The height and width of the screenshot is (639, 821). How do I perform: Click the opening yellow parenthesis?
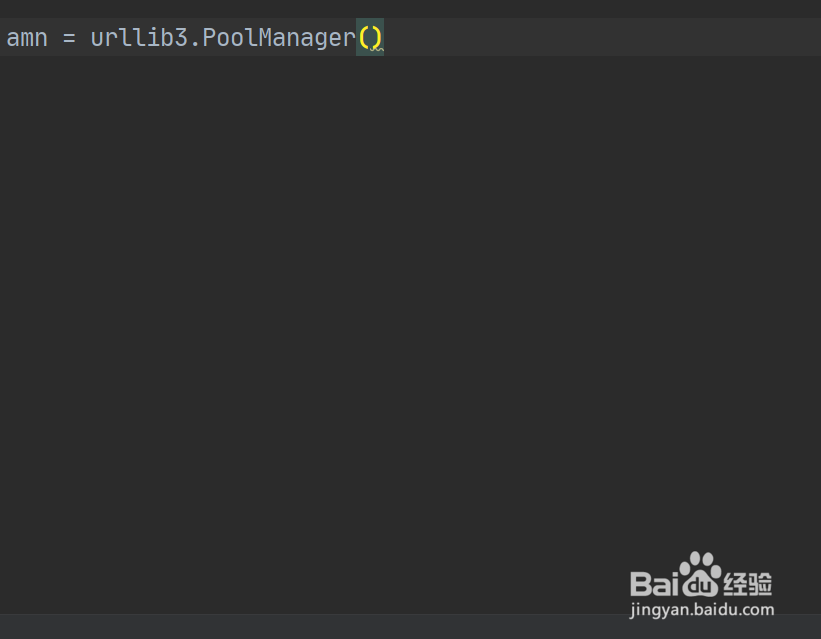coord(364,38)
